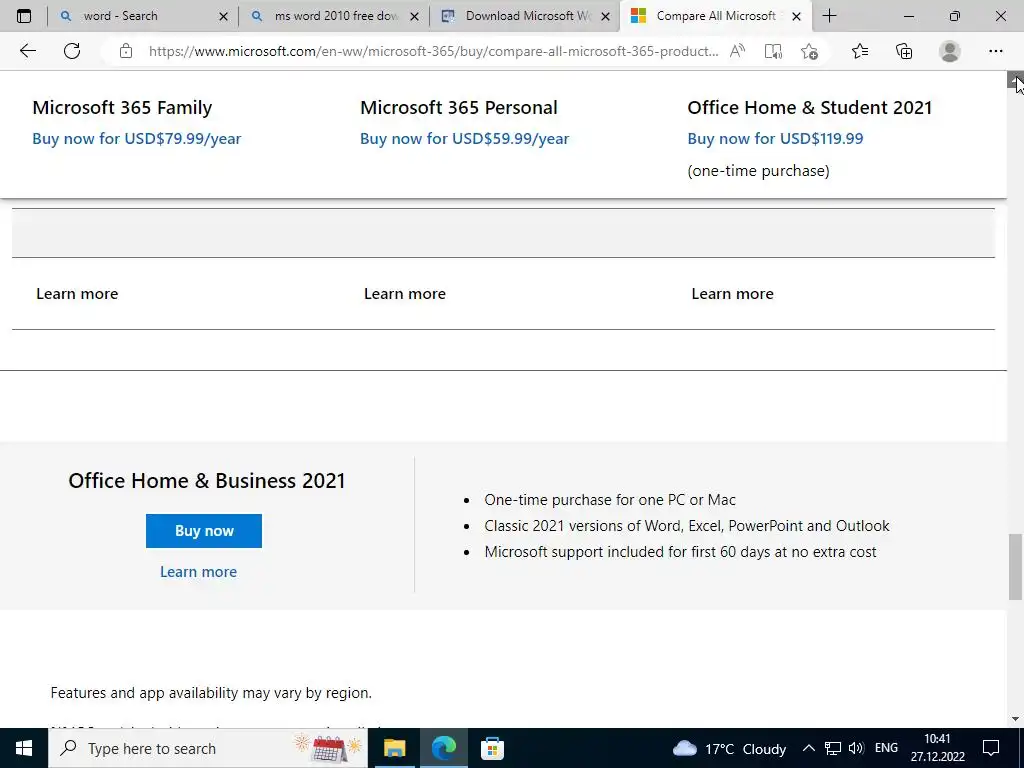Viewport: 1024px width, 768px height.
Task: Select the 'Microsoft 365 Family' heading
Action: pyautogui.click(x=122, y=107)
